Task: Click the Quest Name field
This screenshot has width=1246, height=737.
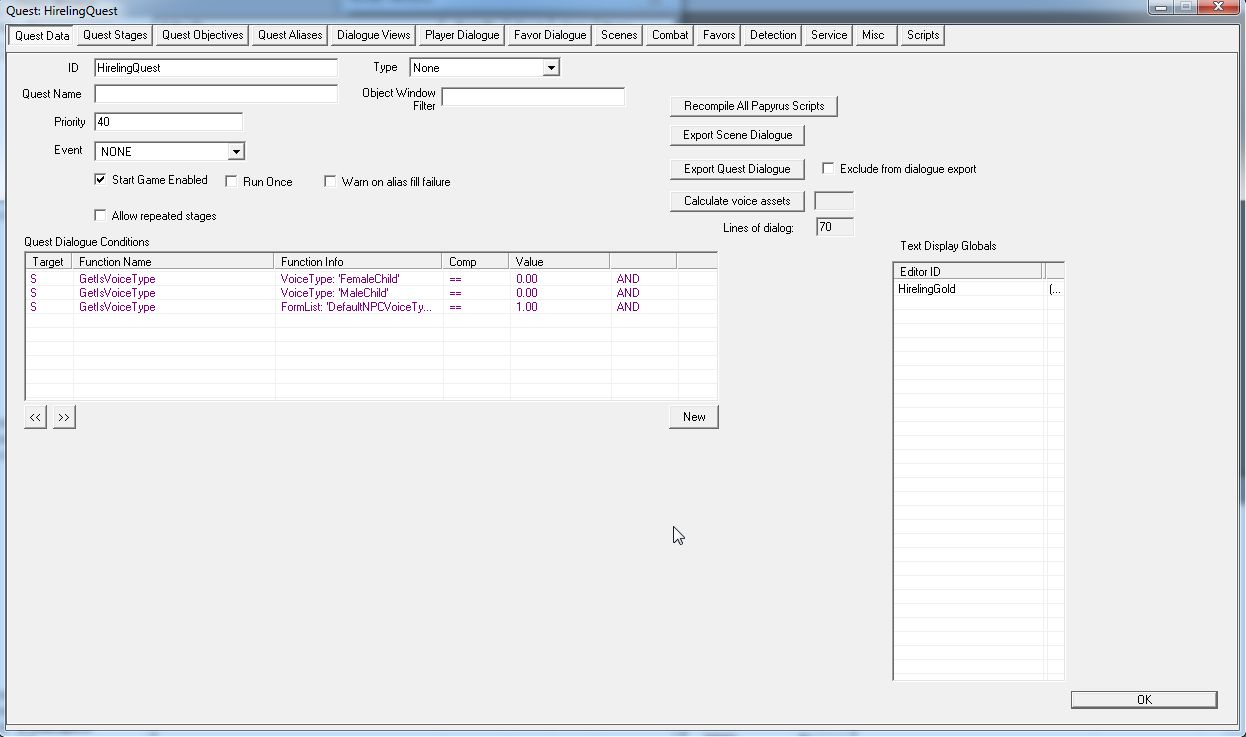Action: coord(216,94)
